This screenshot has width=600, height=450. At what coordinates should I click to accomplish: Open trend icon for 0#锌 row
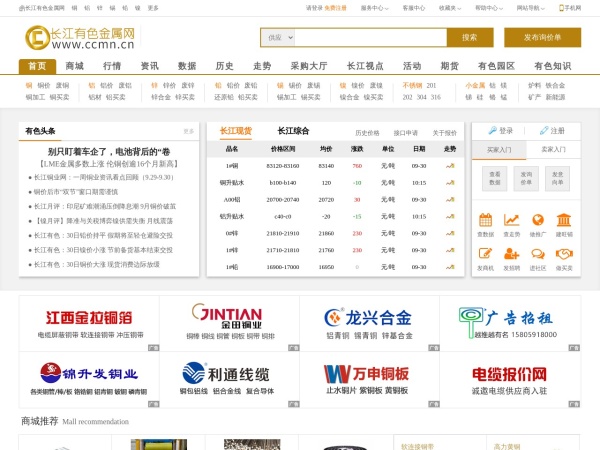(450, 233)
